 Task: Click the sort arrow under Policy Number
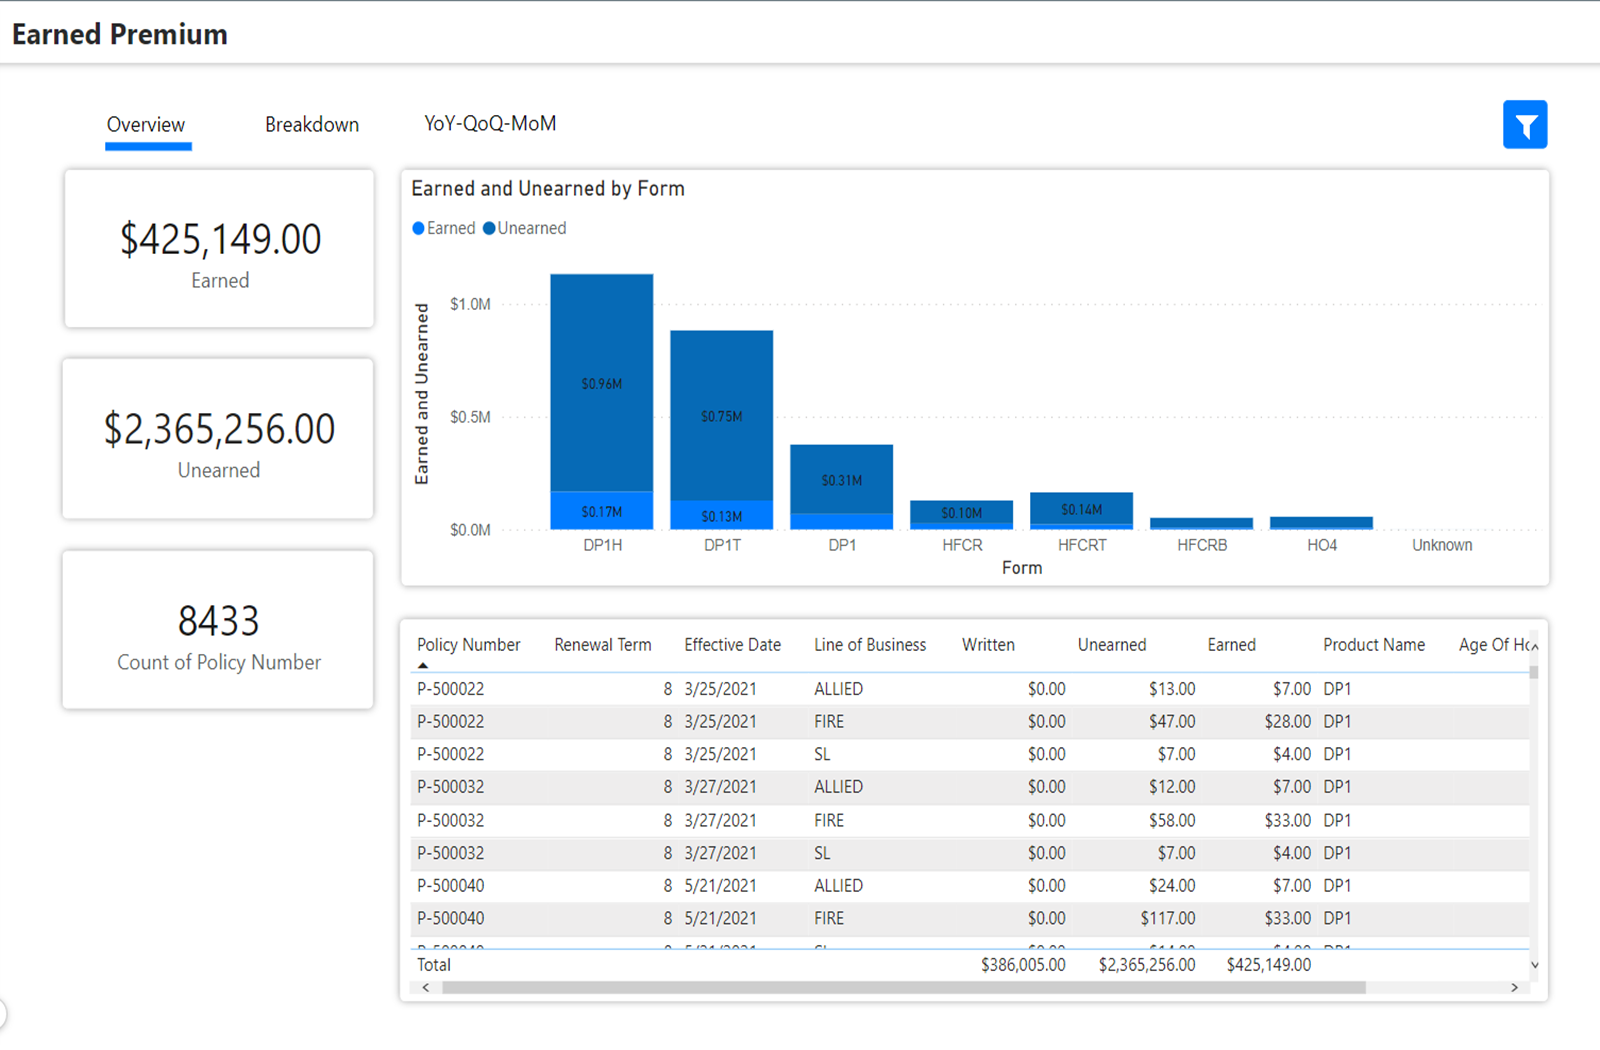click(423, 665)
